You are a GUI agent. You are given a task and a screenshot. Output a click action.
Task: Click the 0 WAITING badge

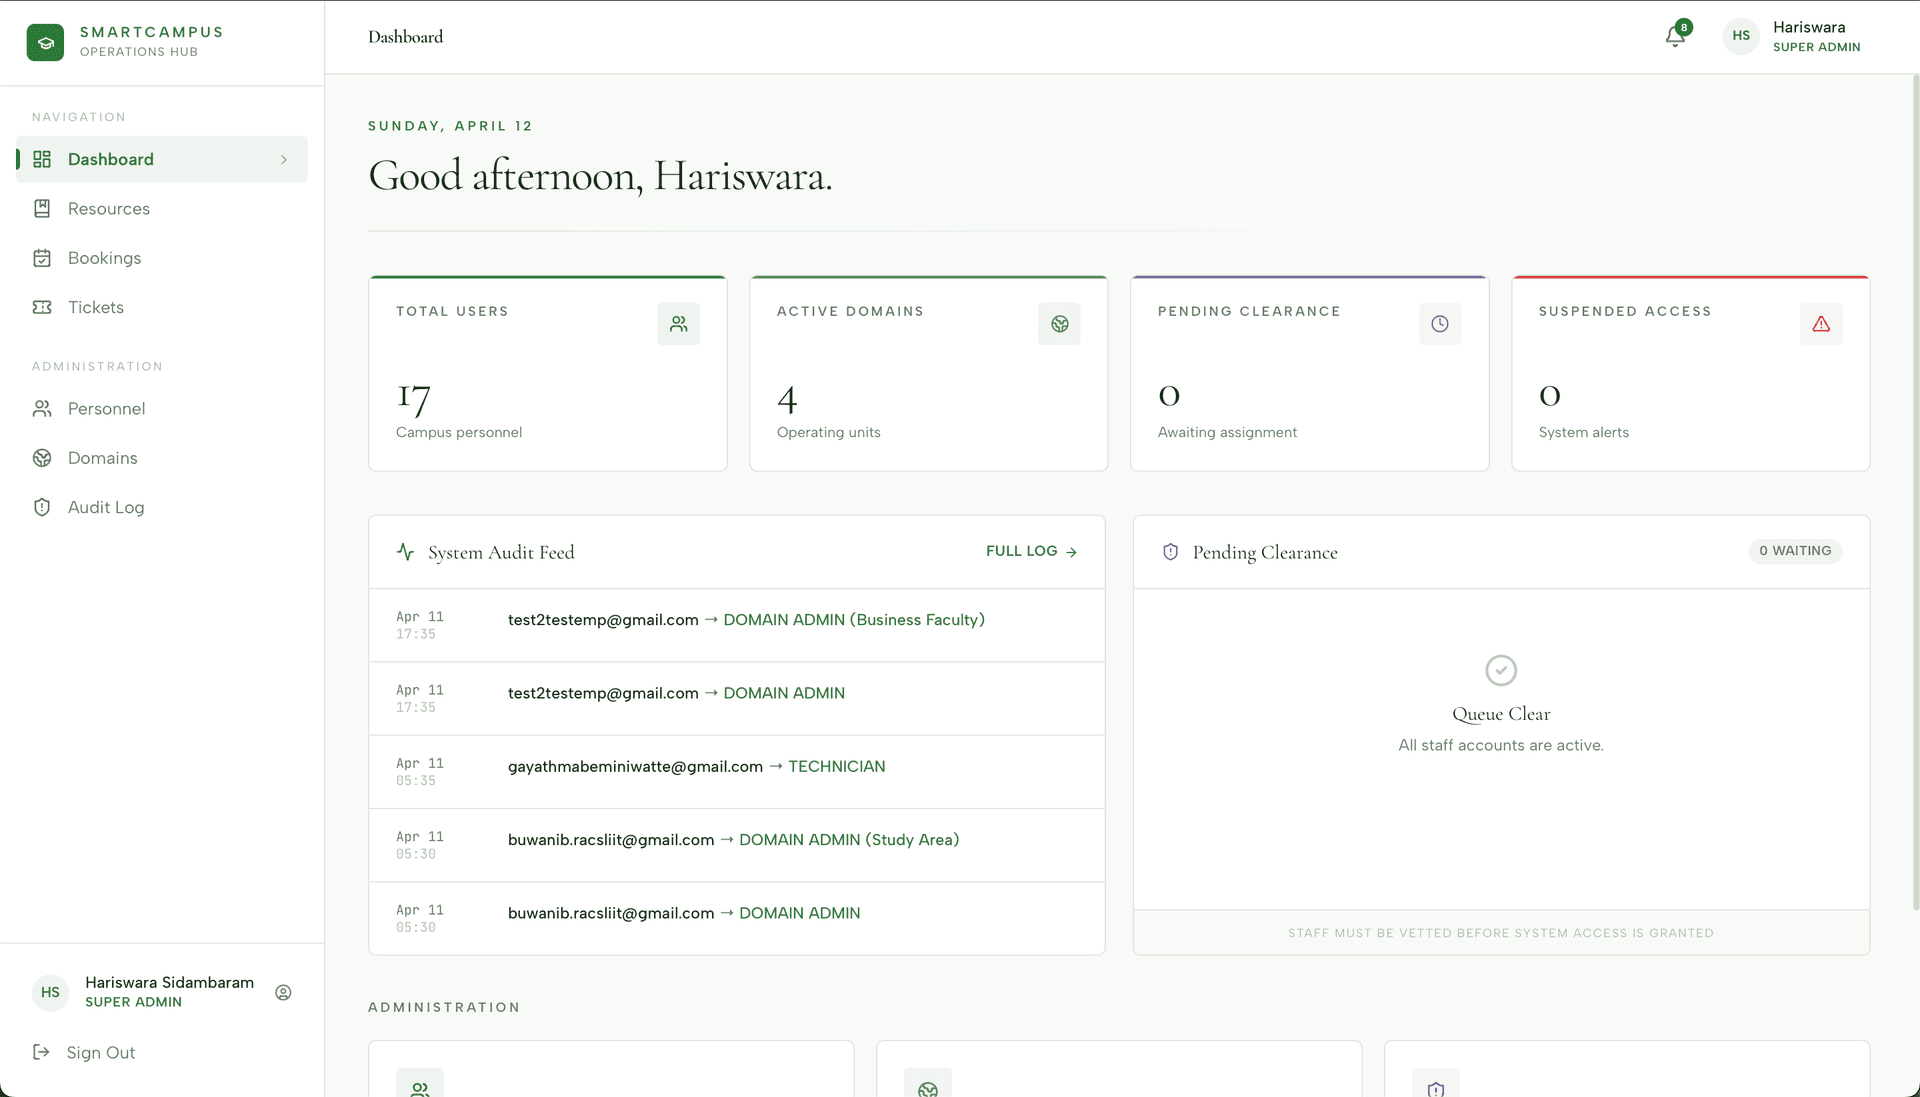click(x=1795, y=551)
